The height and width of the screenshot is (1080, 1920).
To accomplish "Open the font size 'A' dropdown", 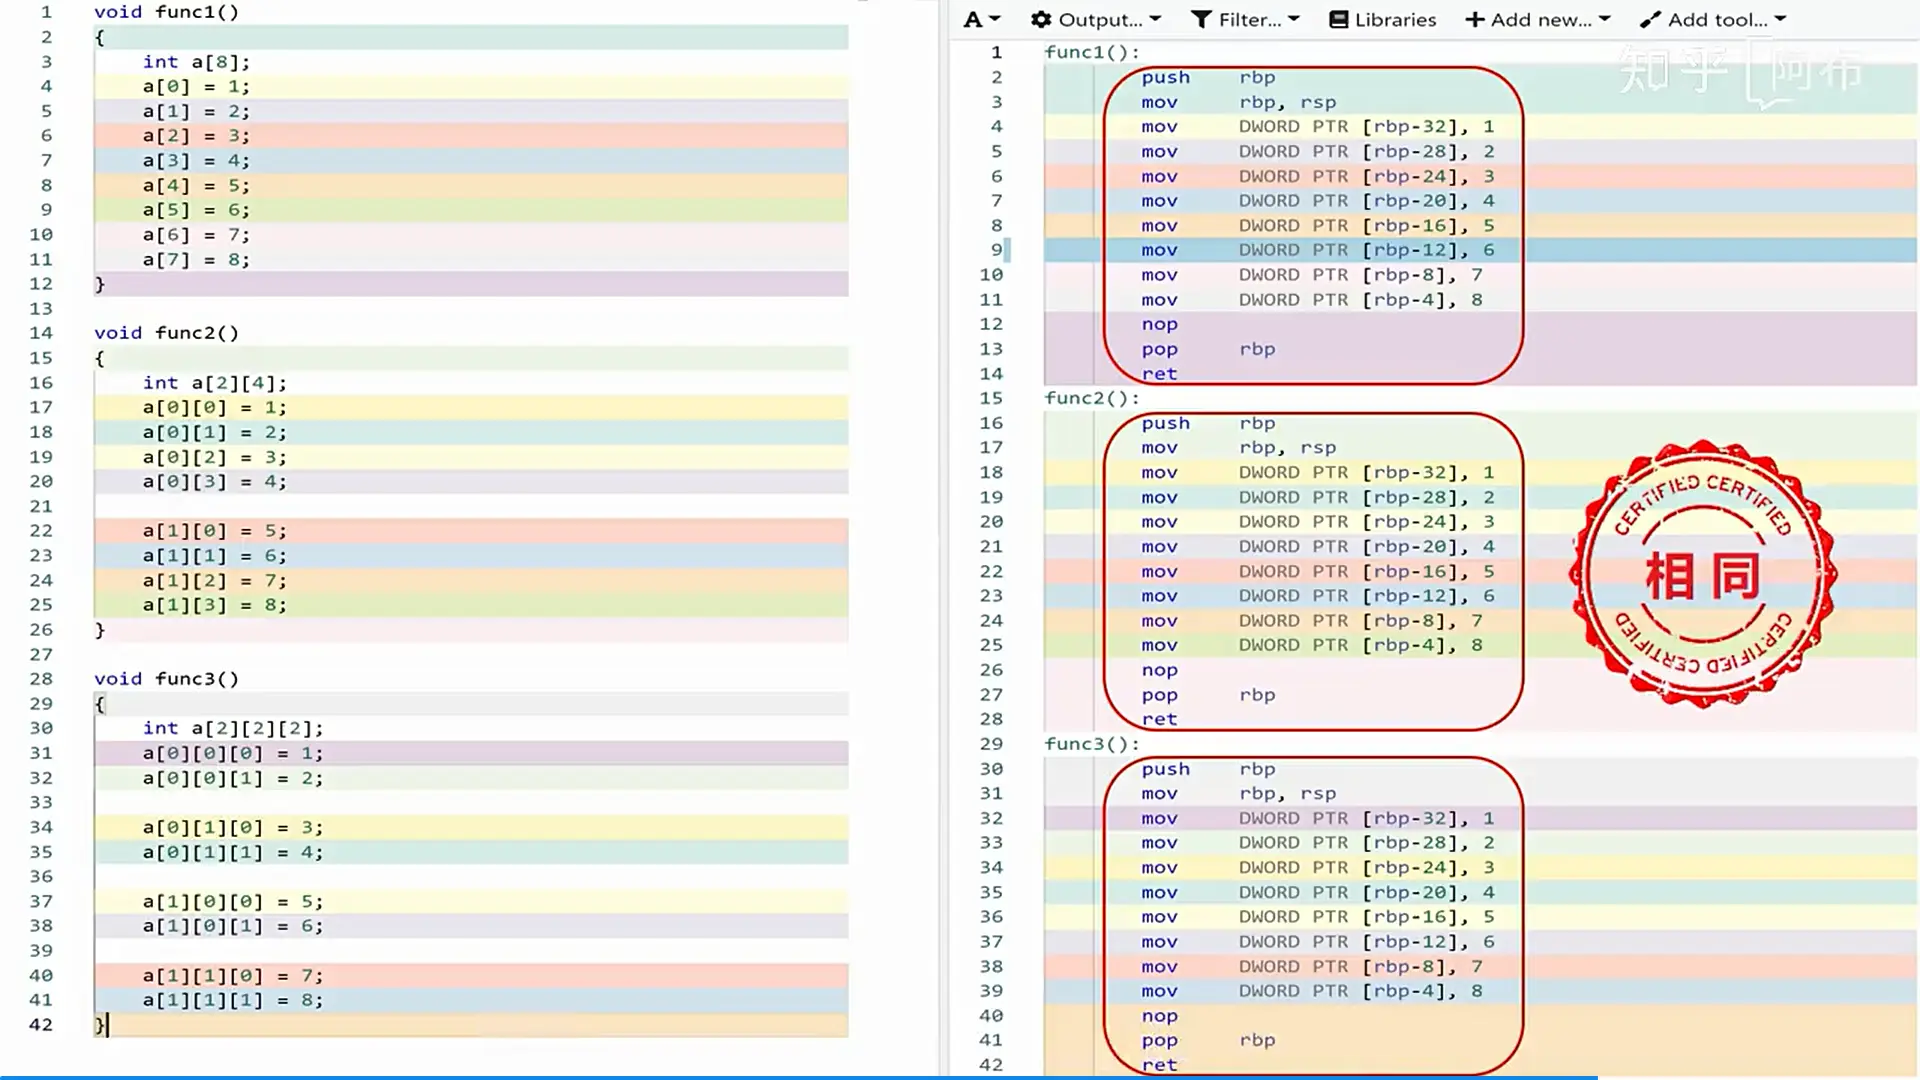I will pos(982,19).
